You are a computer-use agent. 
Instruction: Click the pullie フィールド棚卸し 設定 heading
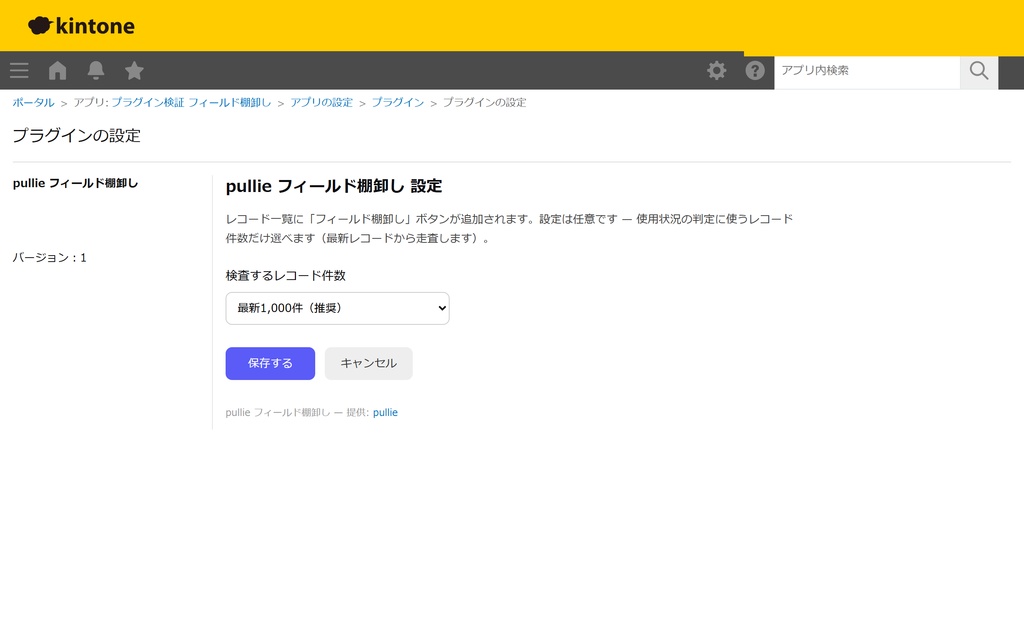coord(334,186)
